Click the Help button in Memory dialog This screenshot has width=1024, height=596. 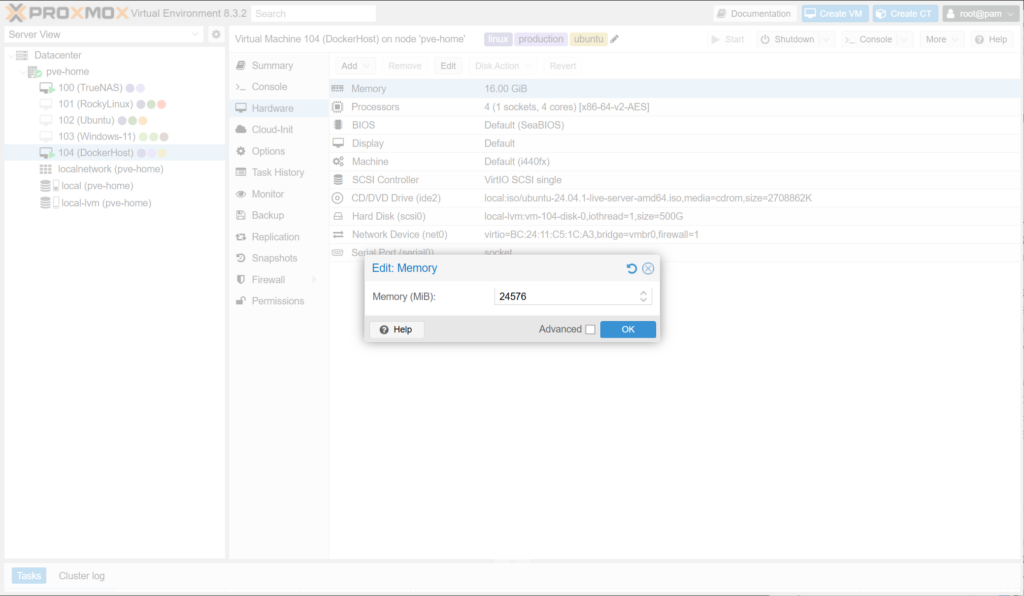point(396,329)
